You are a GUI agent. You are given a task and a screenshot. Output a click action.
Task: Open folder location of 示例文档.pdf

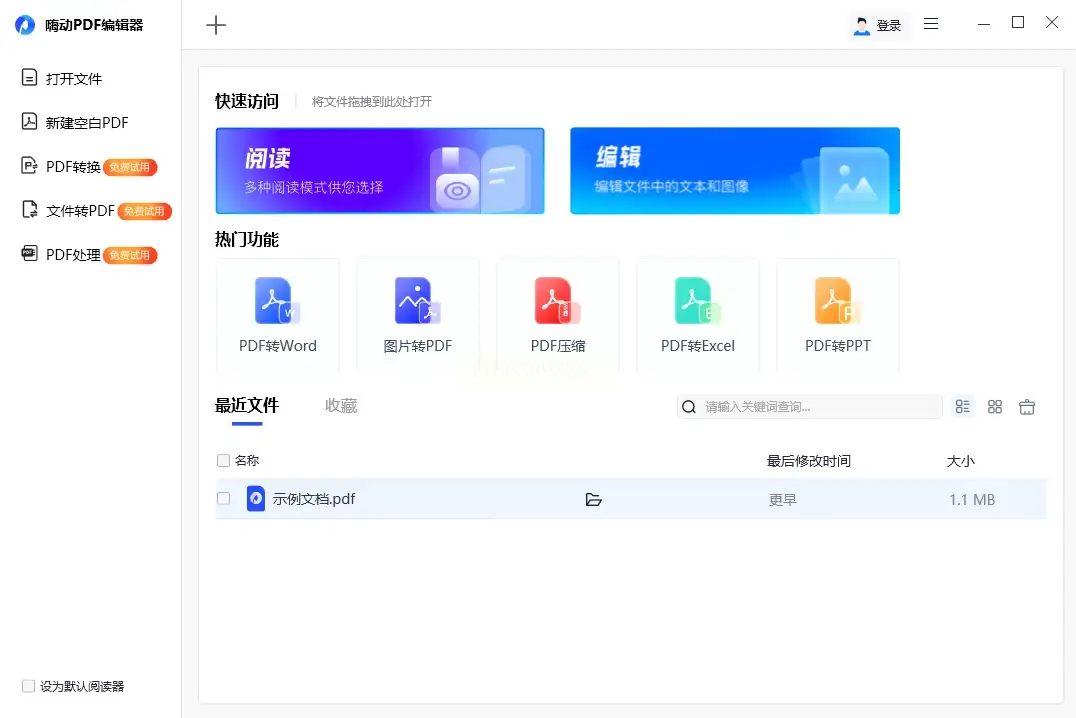(x=594, y=500)
